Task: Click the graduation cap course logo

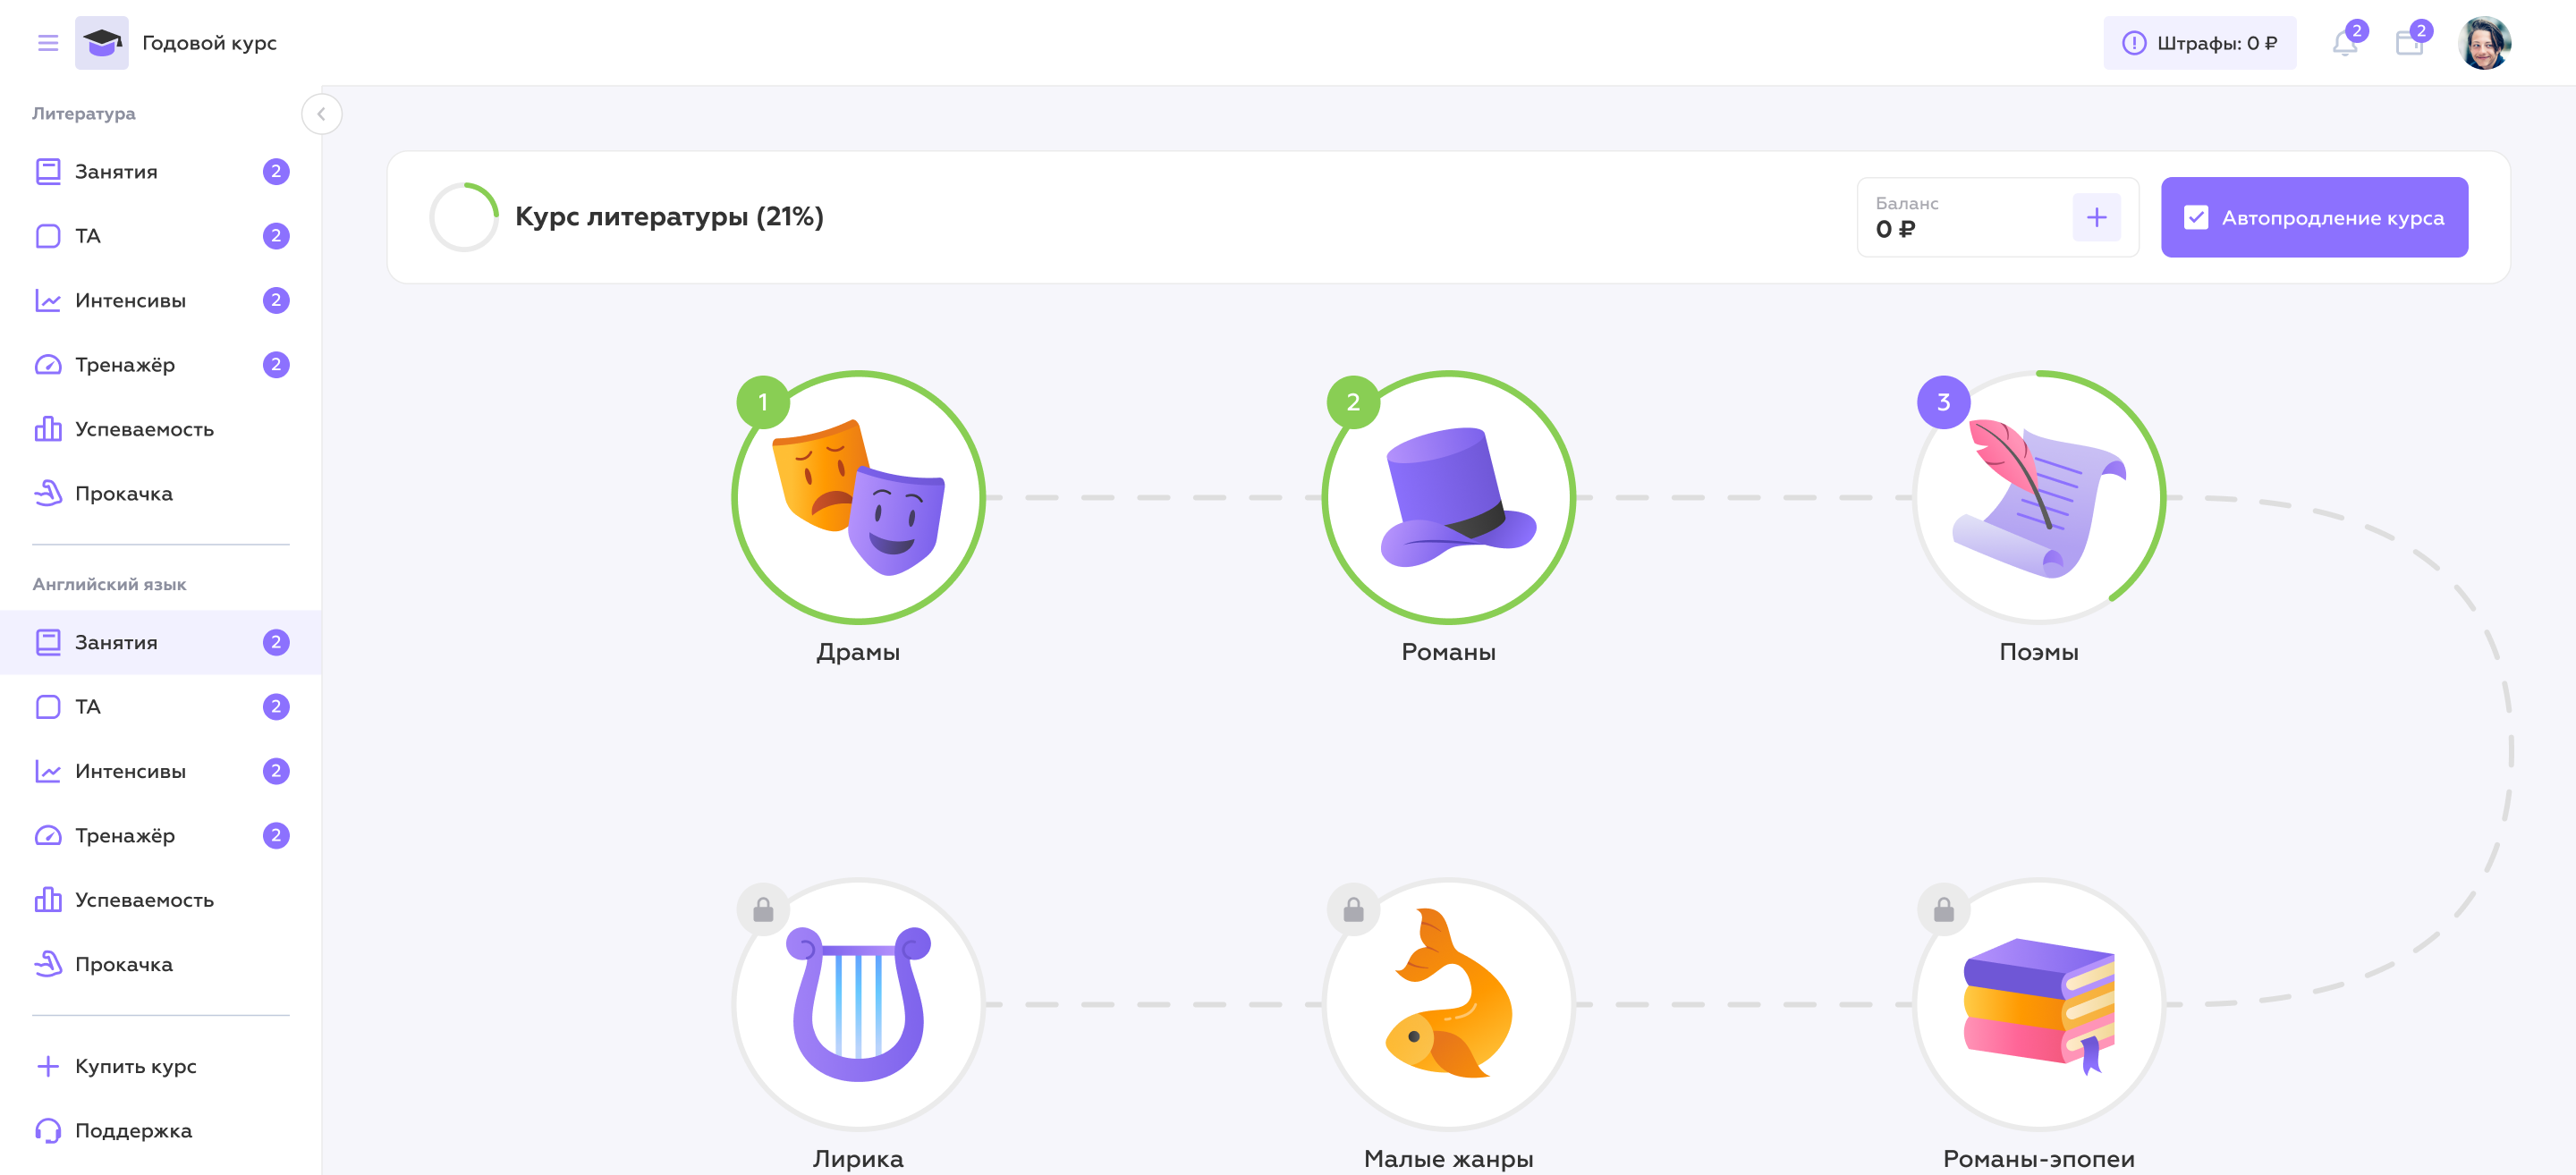Action: 102,43
